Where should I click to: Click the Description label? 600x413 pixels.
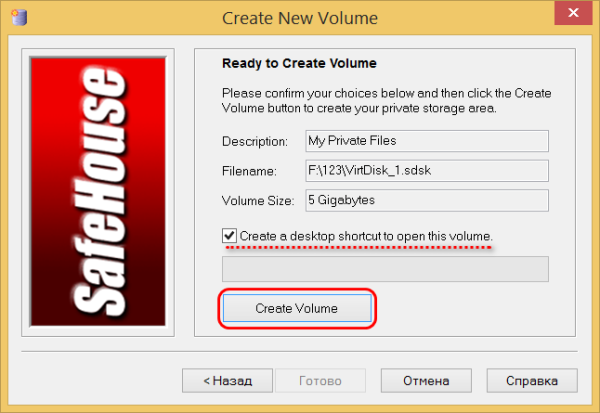coord(255,142)
